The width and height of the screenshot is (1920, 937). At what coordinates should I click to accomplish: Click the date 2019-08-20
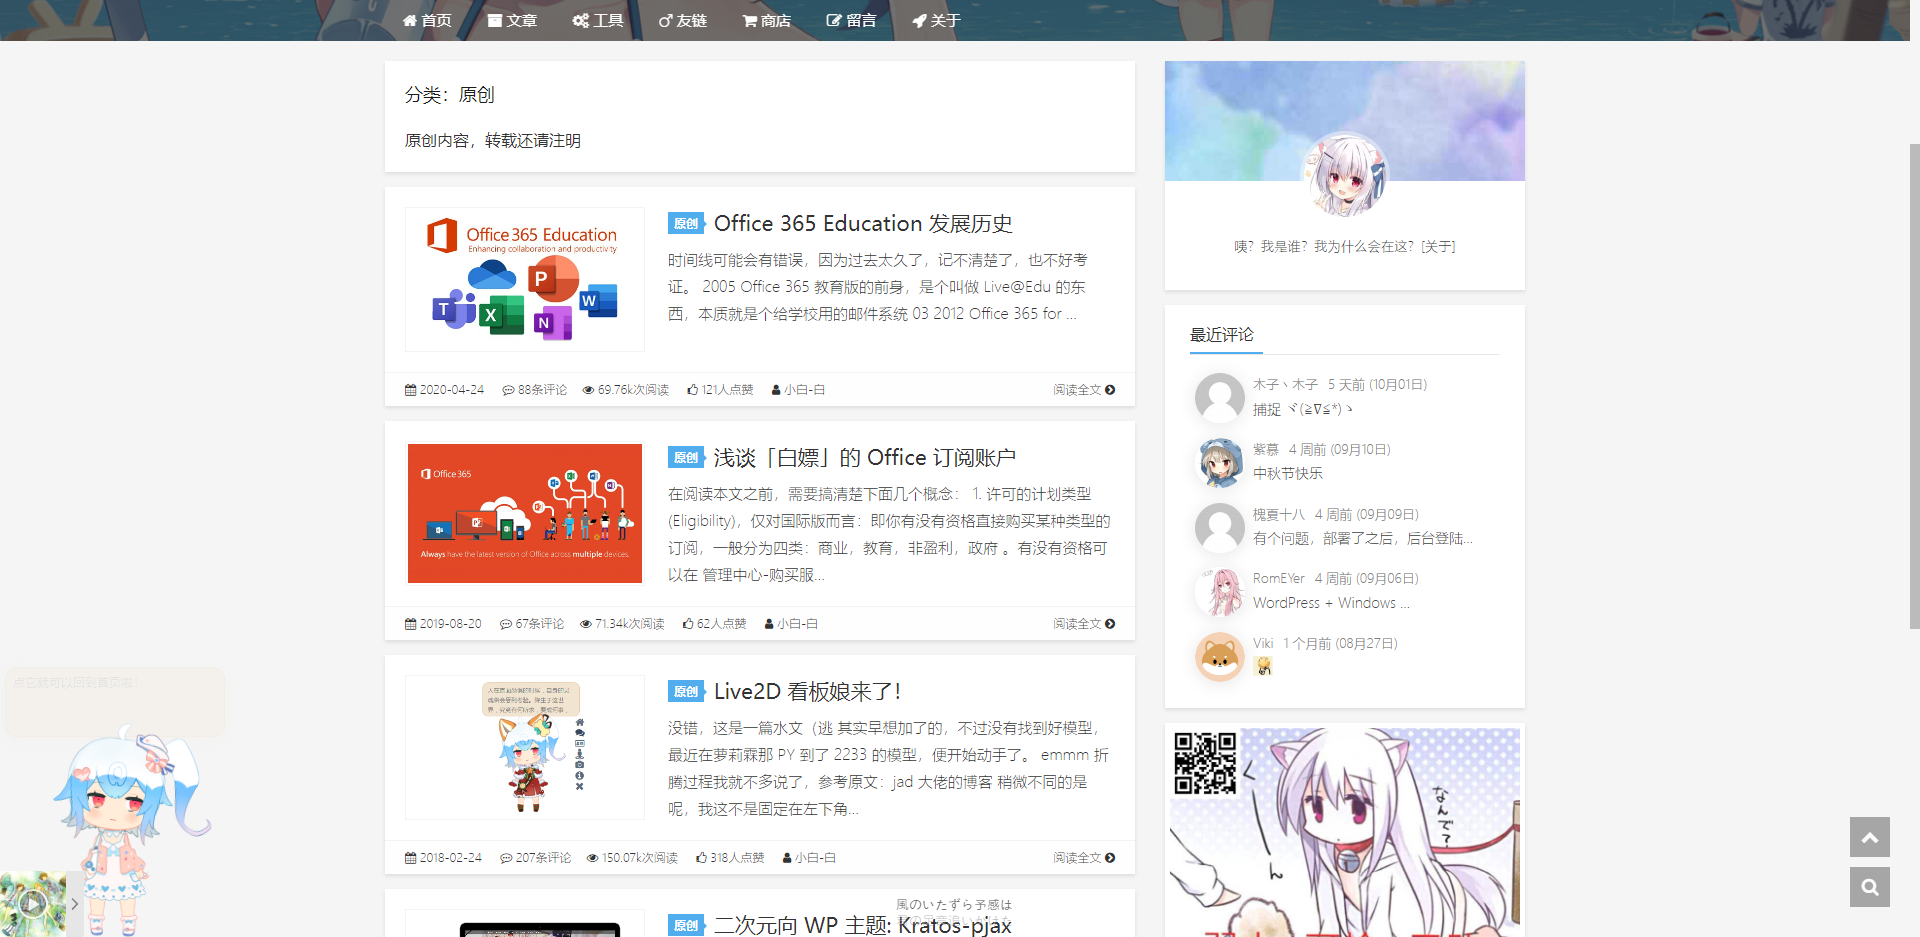click(x=450, y=624)
